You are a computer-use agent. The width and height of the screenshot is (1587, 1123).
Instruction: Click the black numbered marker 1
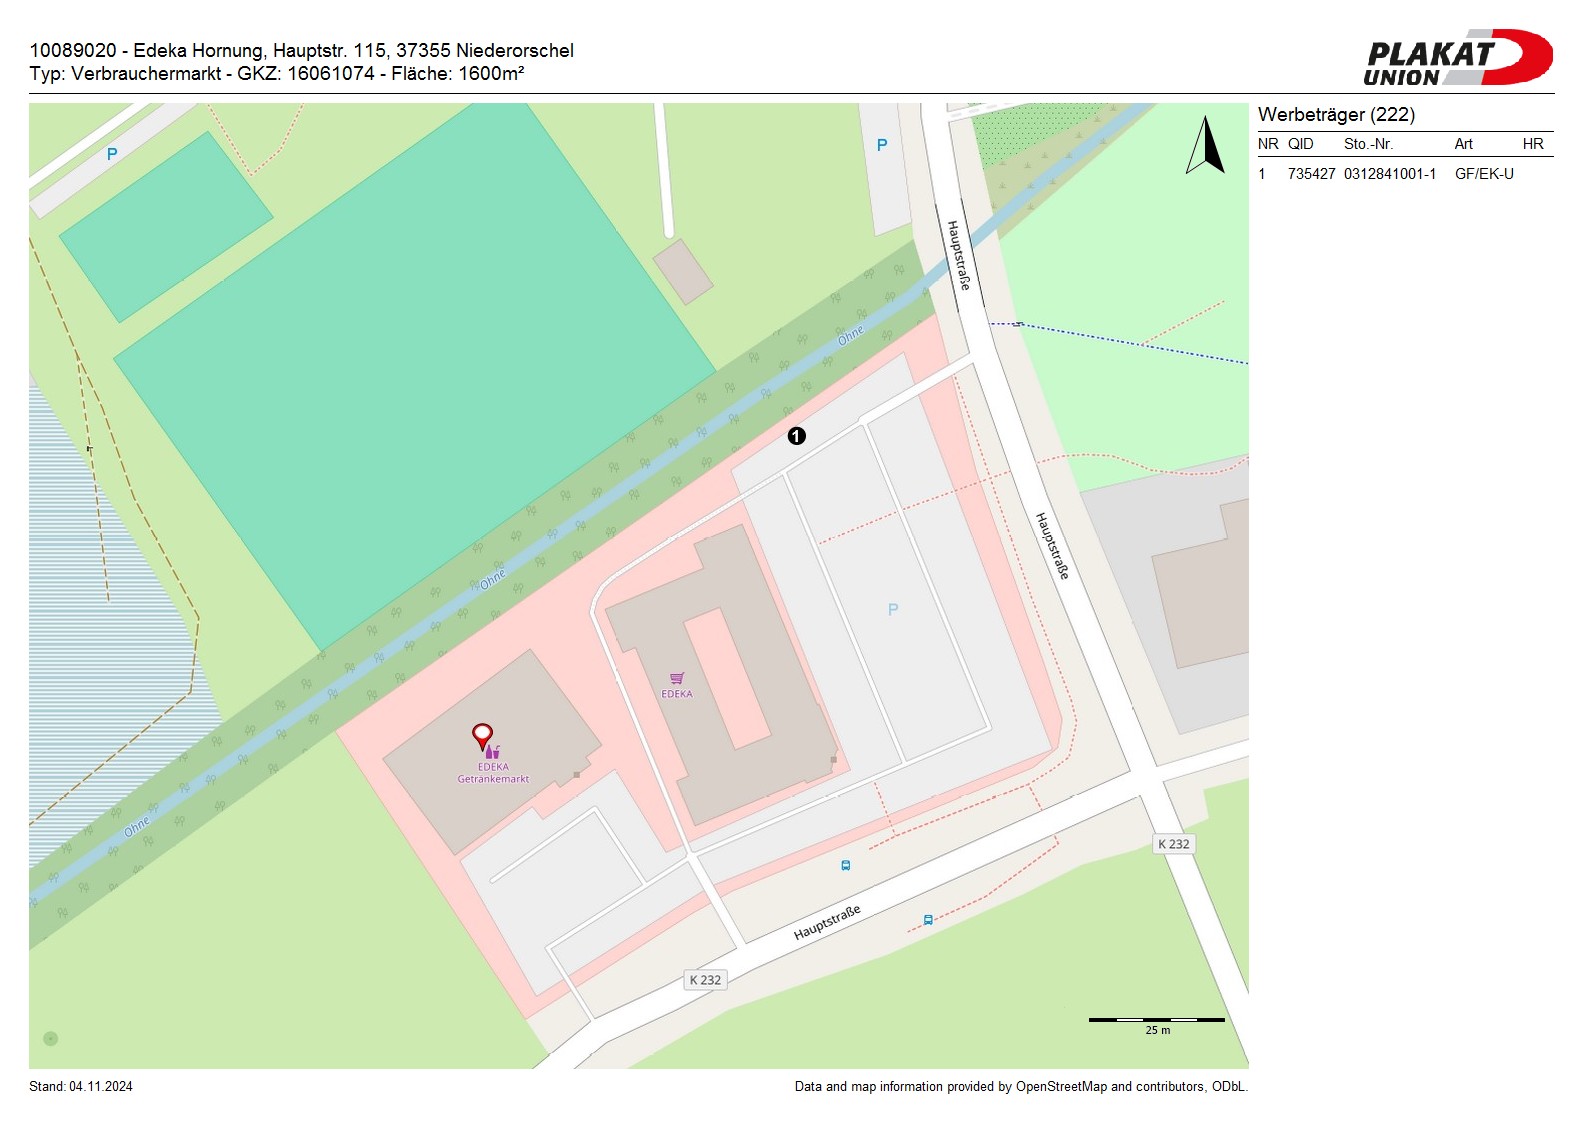pyautogui.click(x=796, y=436)
